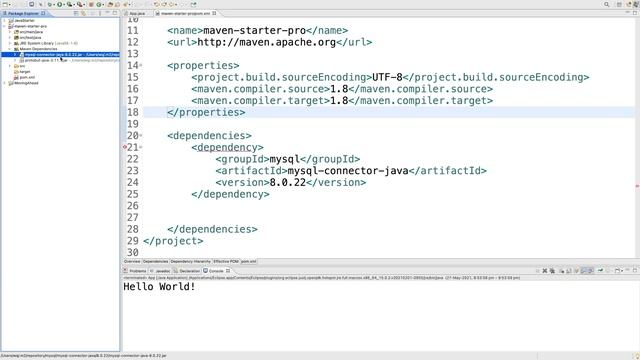The height and width of the screenshot is (360, 640).
Task: Expand JRE System Library node
Action: pos(10,43)
